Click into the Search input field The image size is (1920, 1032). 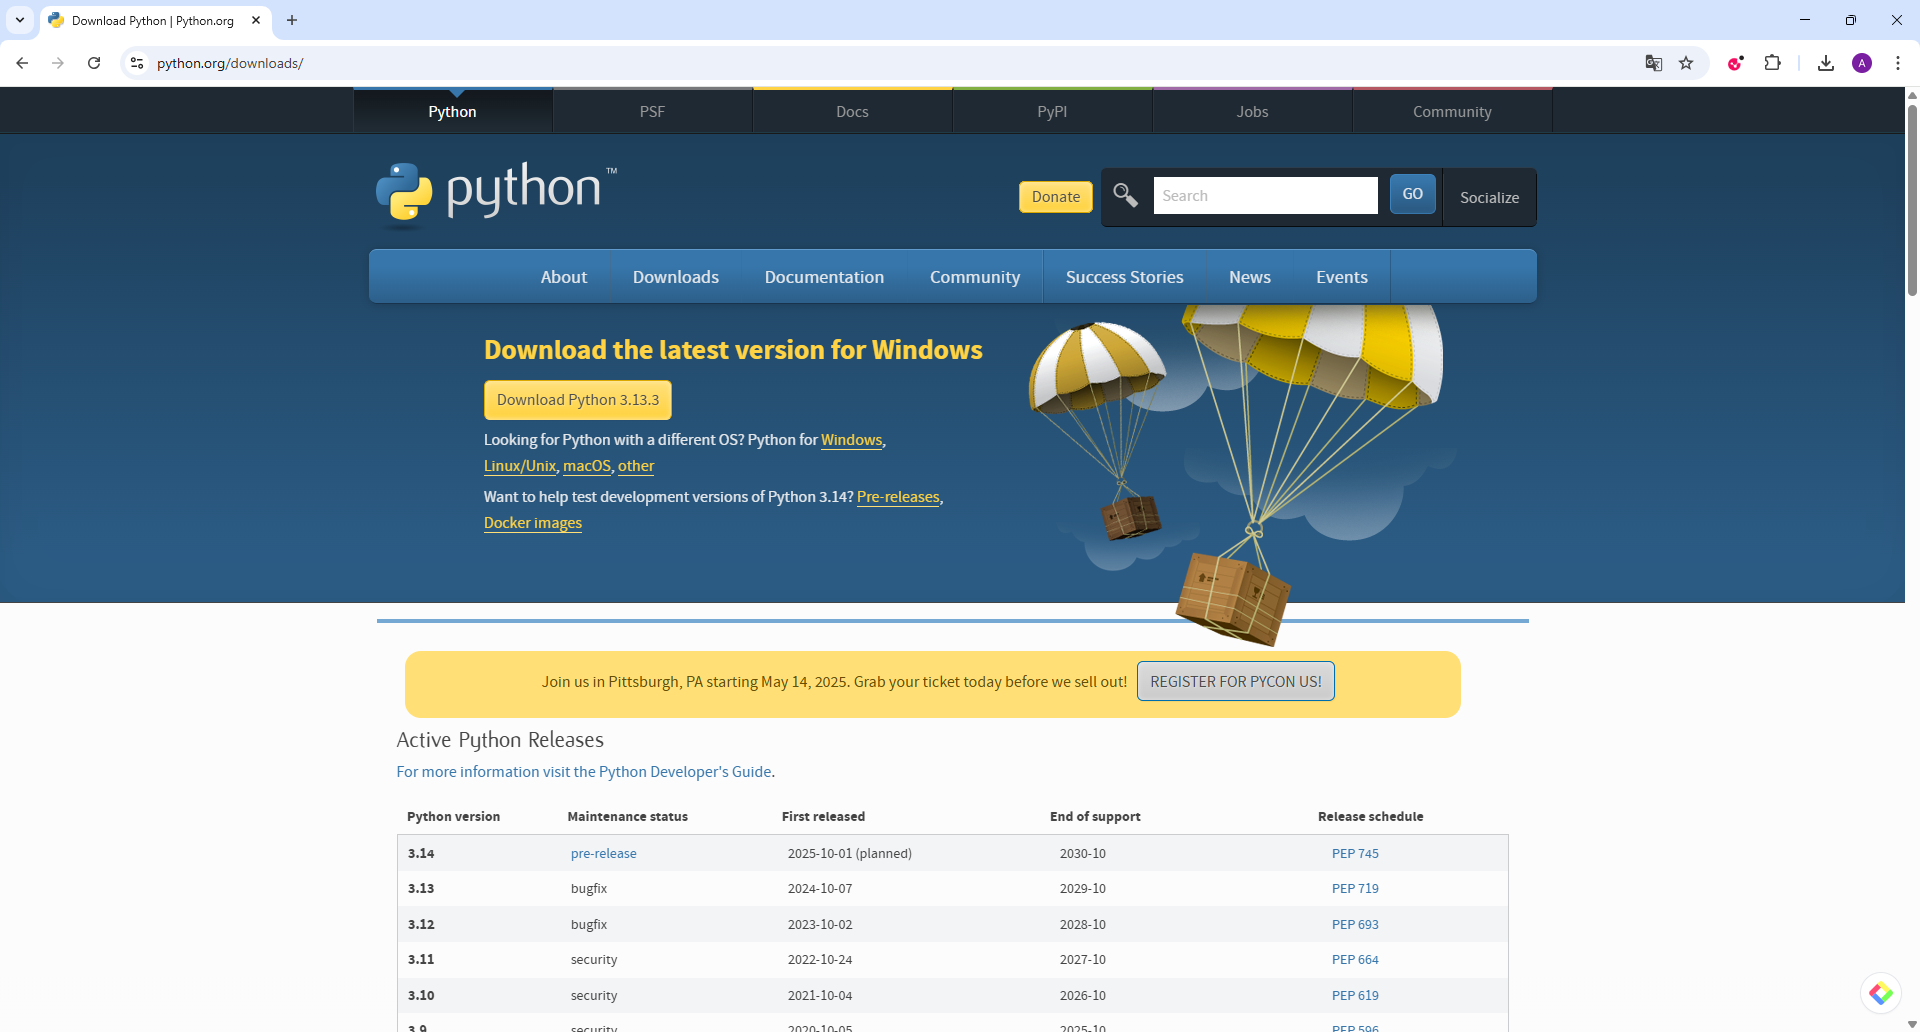(x=1266, y=195)
